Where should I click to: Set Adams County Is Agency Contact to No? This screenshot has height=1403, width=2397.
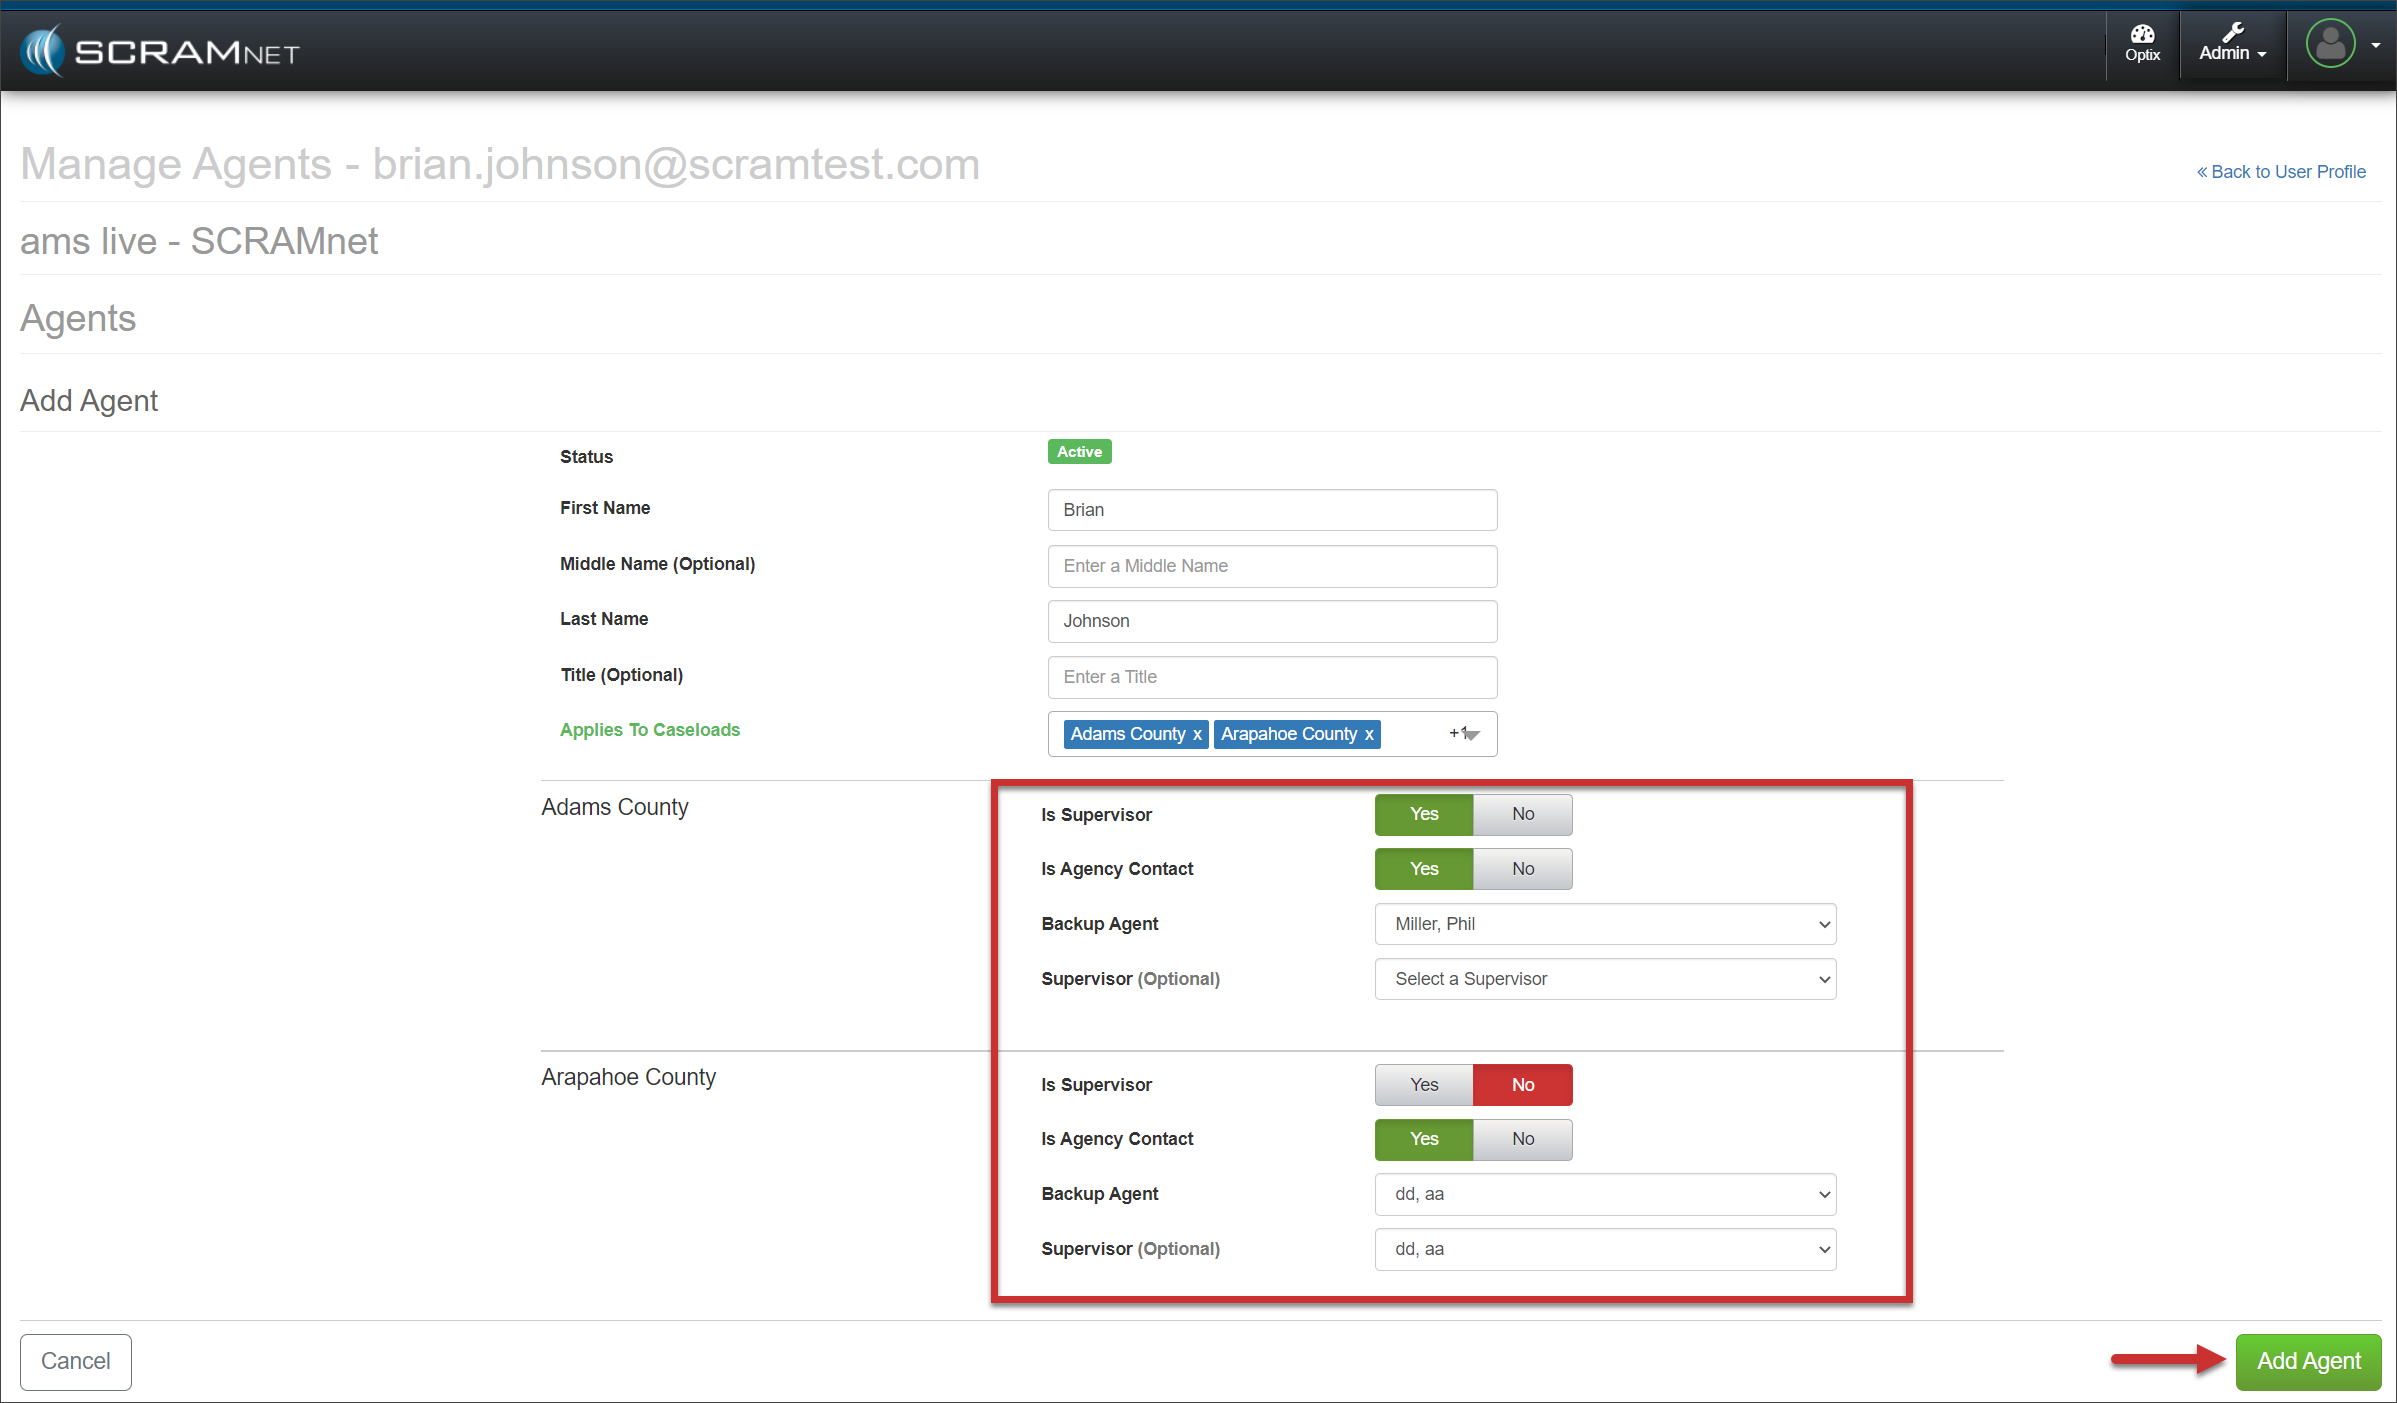point(1522,869)
